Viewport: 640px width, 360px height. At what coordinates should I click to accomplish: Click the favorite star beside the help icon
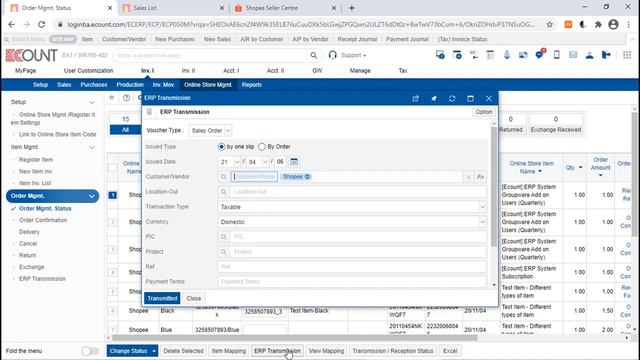point(111,97)
